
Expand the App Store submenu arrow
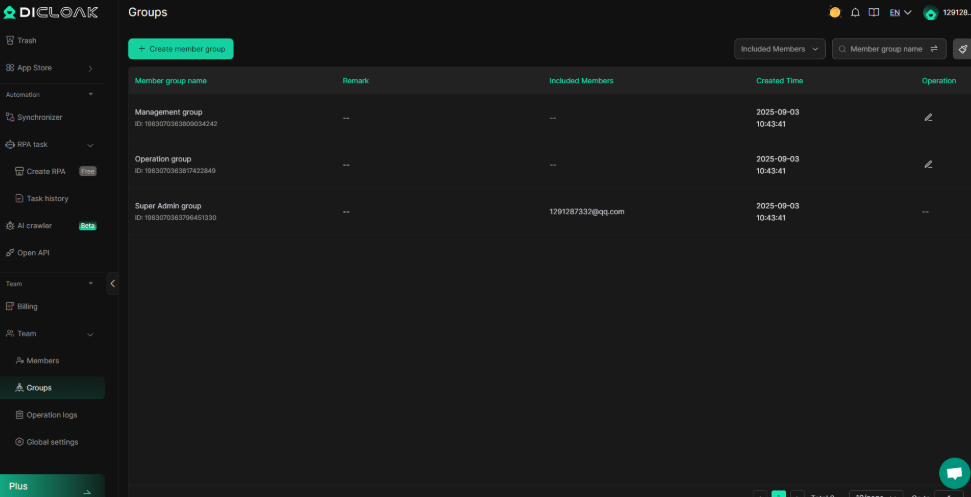(x=90, y=68)
